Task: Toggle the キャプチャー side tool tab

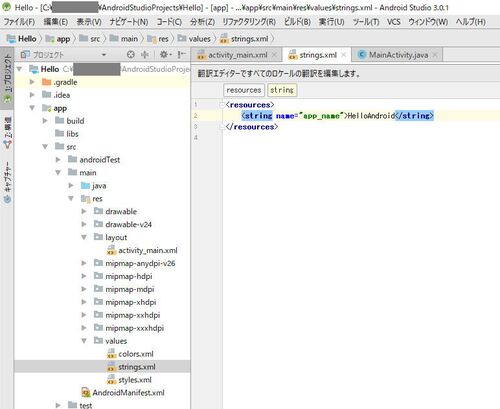Action: pyautogui.click(x=7, y=182)
